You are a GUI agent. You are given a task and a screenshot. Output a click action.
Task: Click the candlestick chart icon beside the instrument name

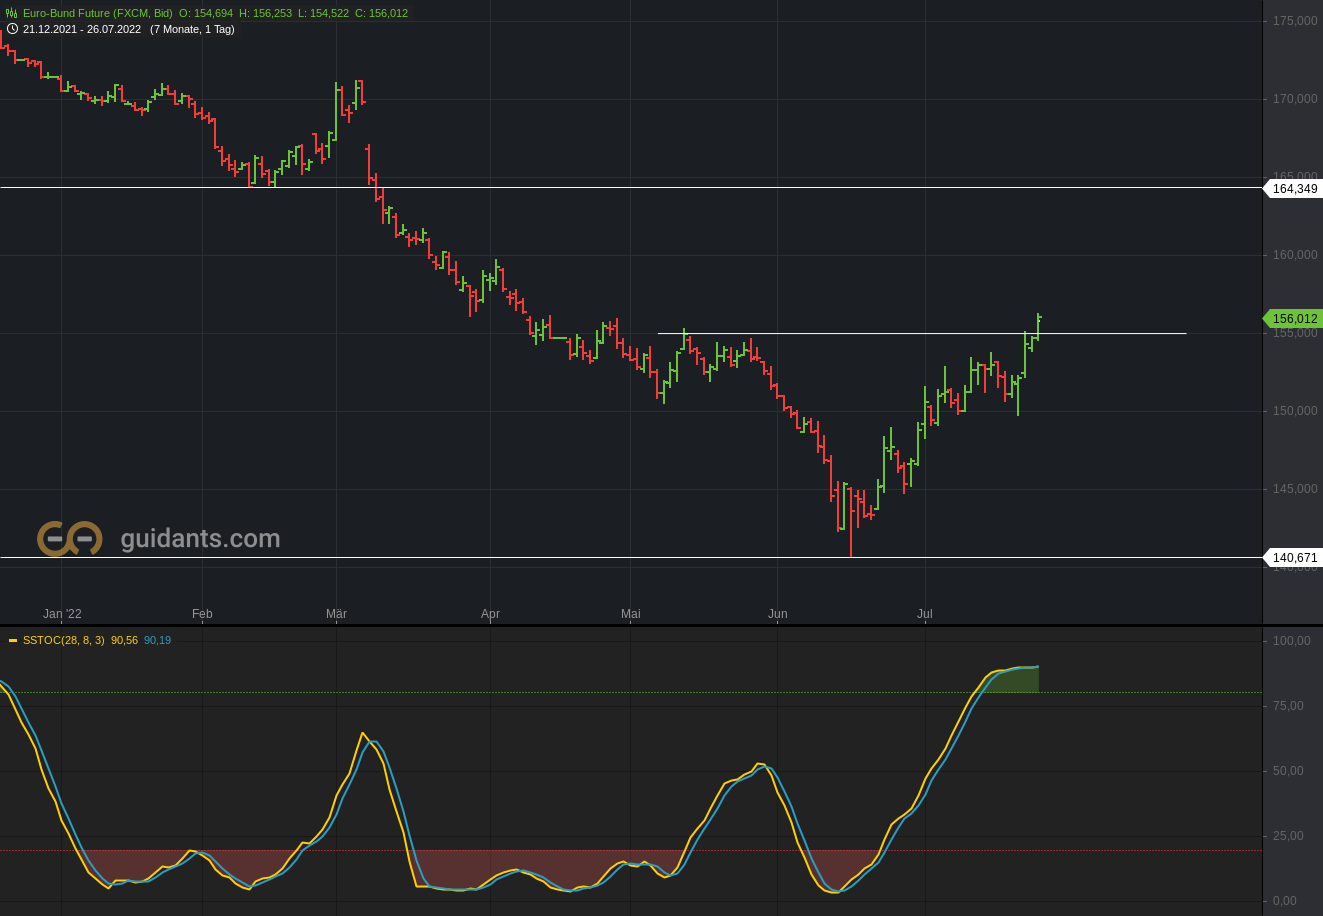(x=12, y=13)
